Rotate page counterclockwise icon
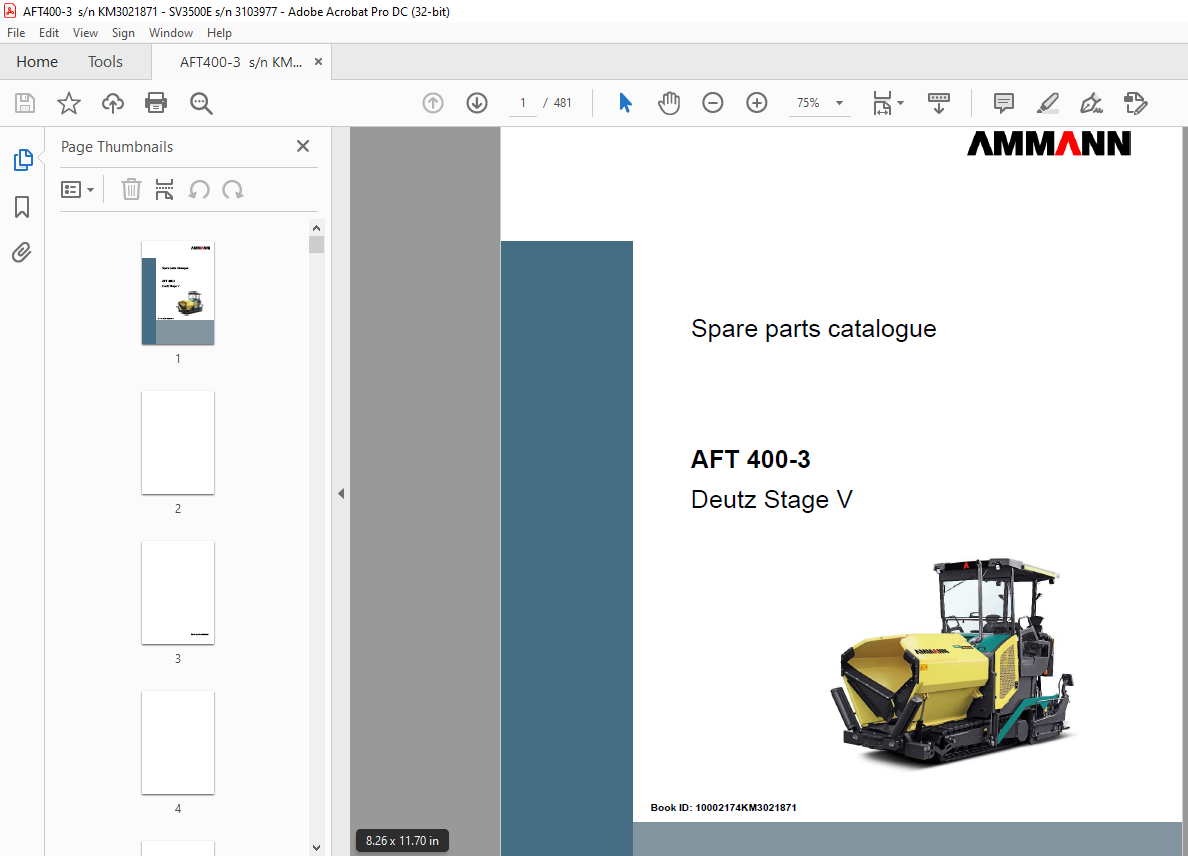 point(199,189)
